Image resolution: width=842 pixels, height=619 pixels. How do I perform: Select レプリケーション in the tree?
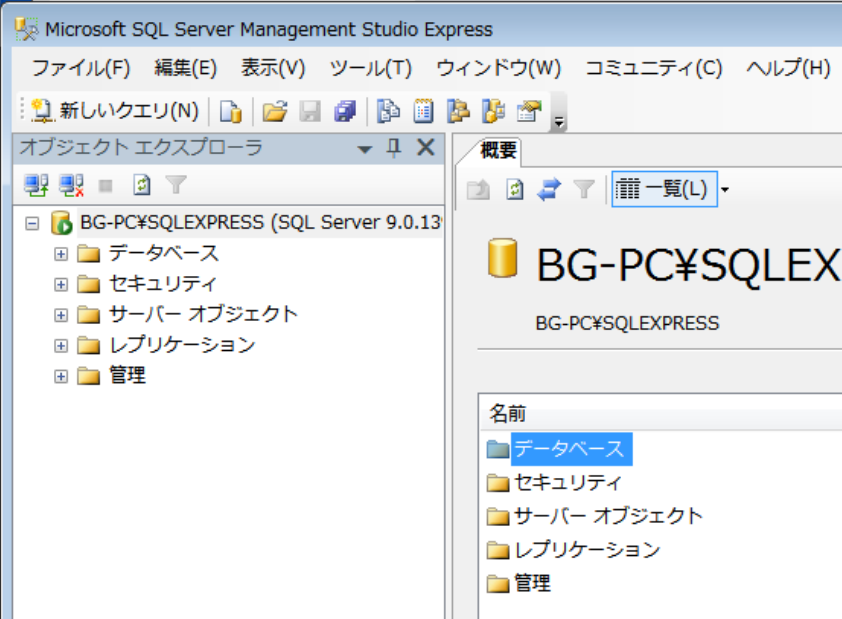click(x=182, y=345)
